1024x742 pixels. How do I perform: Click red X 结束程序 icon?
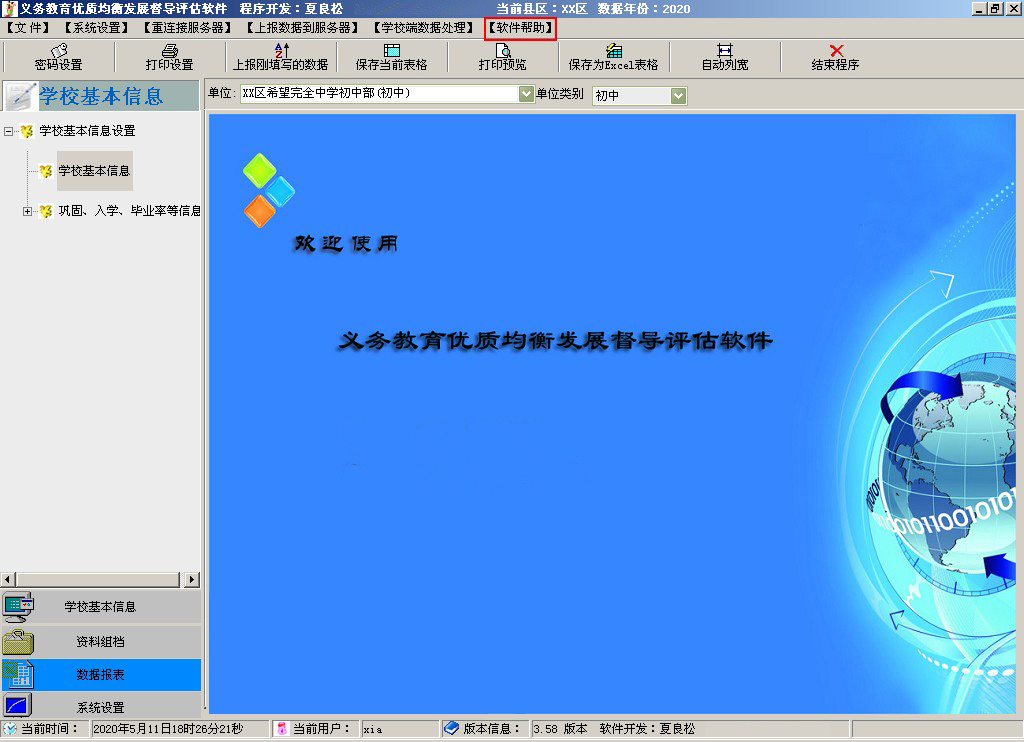pyautogui.click(x=836, y=50)
